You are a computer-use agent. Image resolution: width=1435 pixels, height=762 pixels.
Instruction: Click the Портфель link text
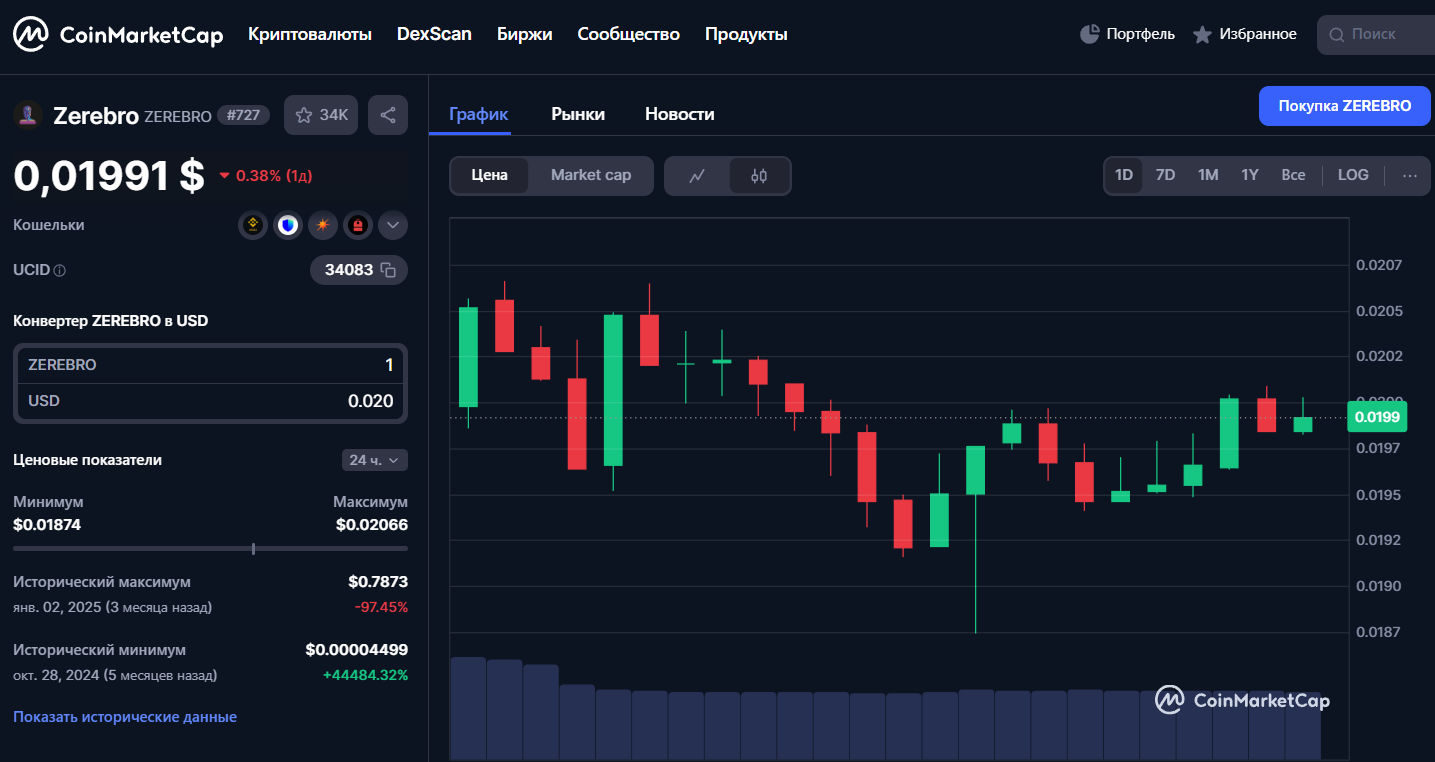1140,34
